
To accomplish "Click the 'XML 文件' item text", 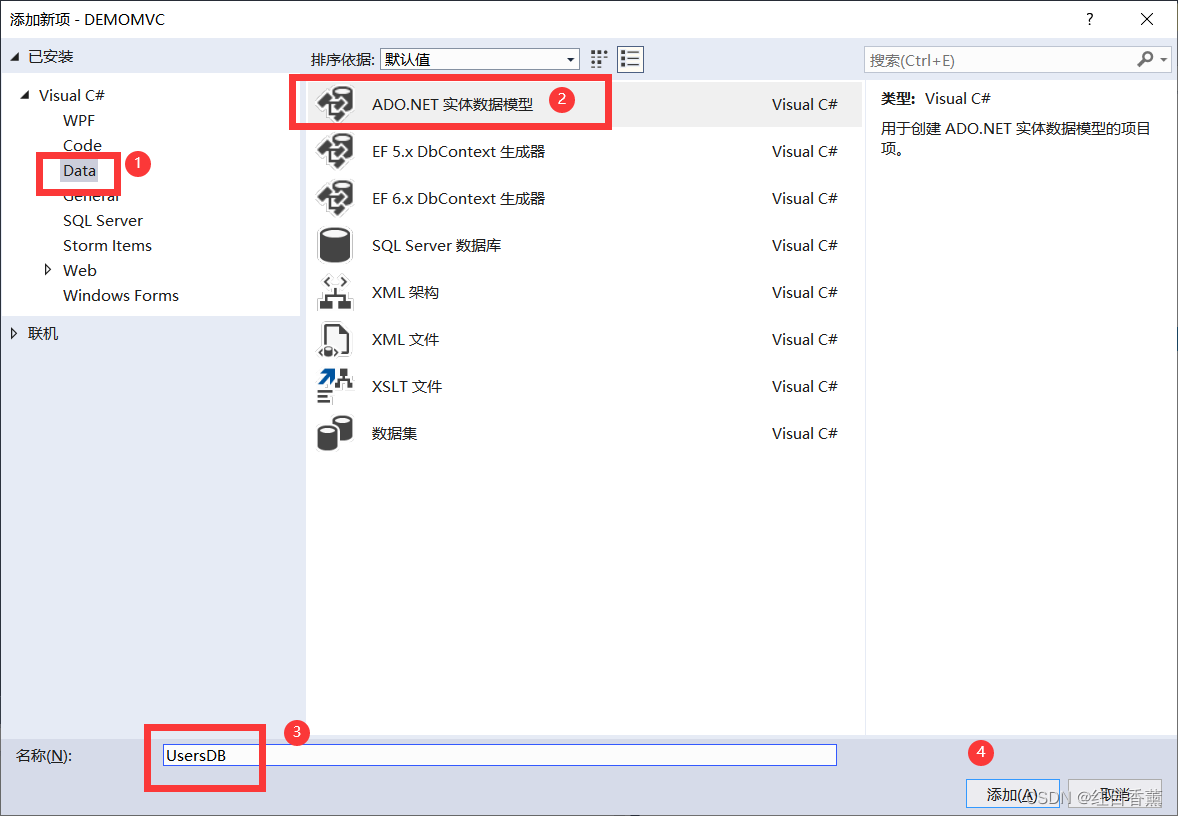I will 405,340.
